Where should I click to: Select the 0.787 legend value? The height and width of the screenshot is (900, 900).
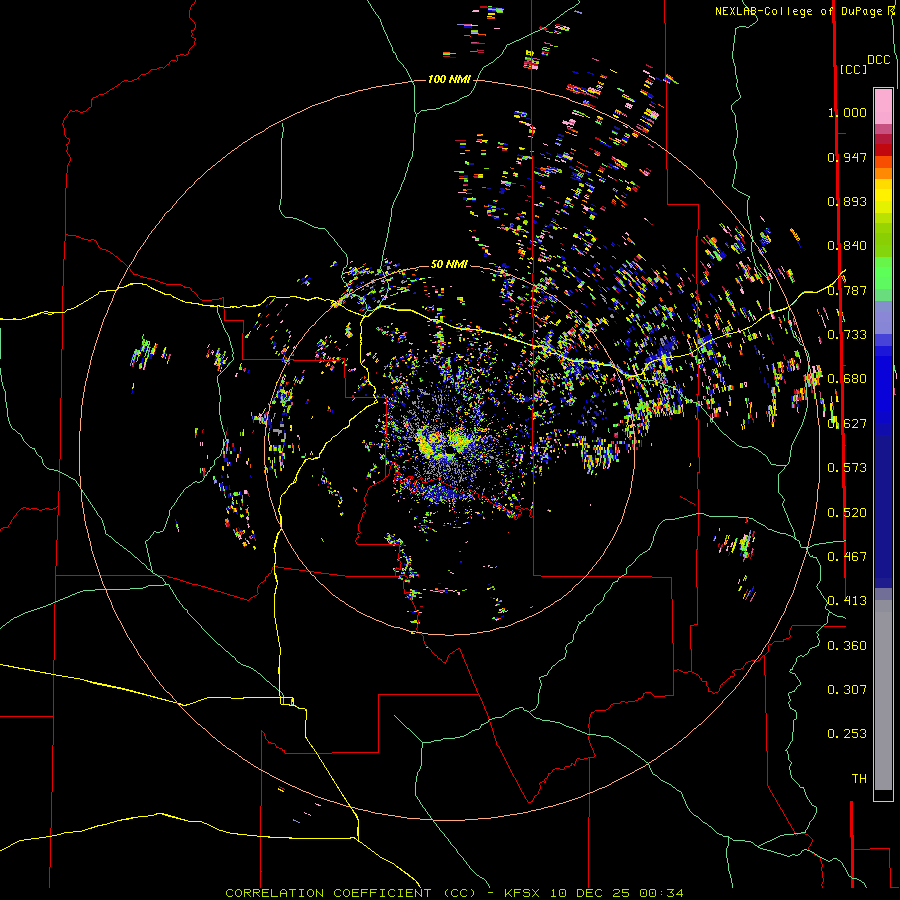pyautogui.click(x=847, y=290)
